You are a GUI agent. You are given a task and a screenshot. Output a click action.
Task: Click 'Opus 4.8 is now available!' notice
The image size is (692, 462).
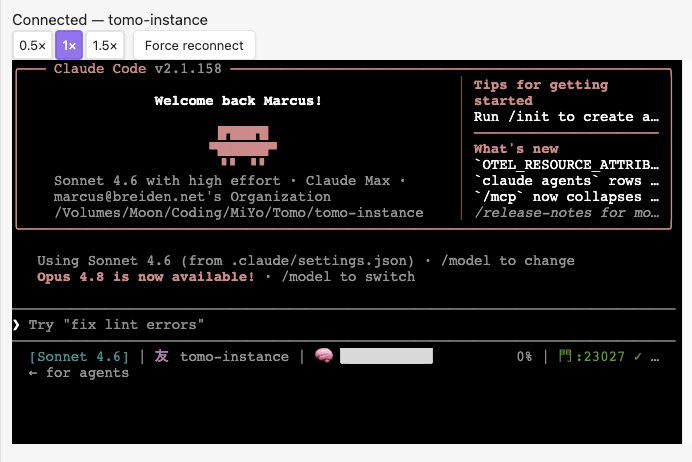coord(146,277)
